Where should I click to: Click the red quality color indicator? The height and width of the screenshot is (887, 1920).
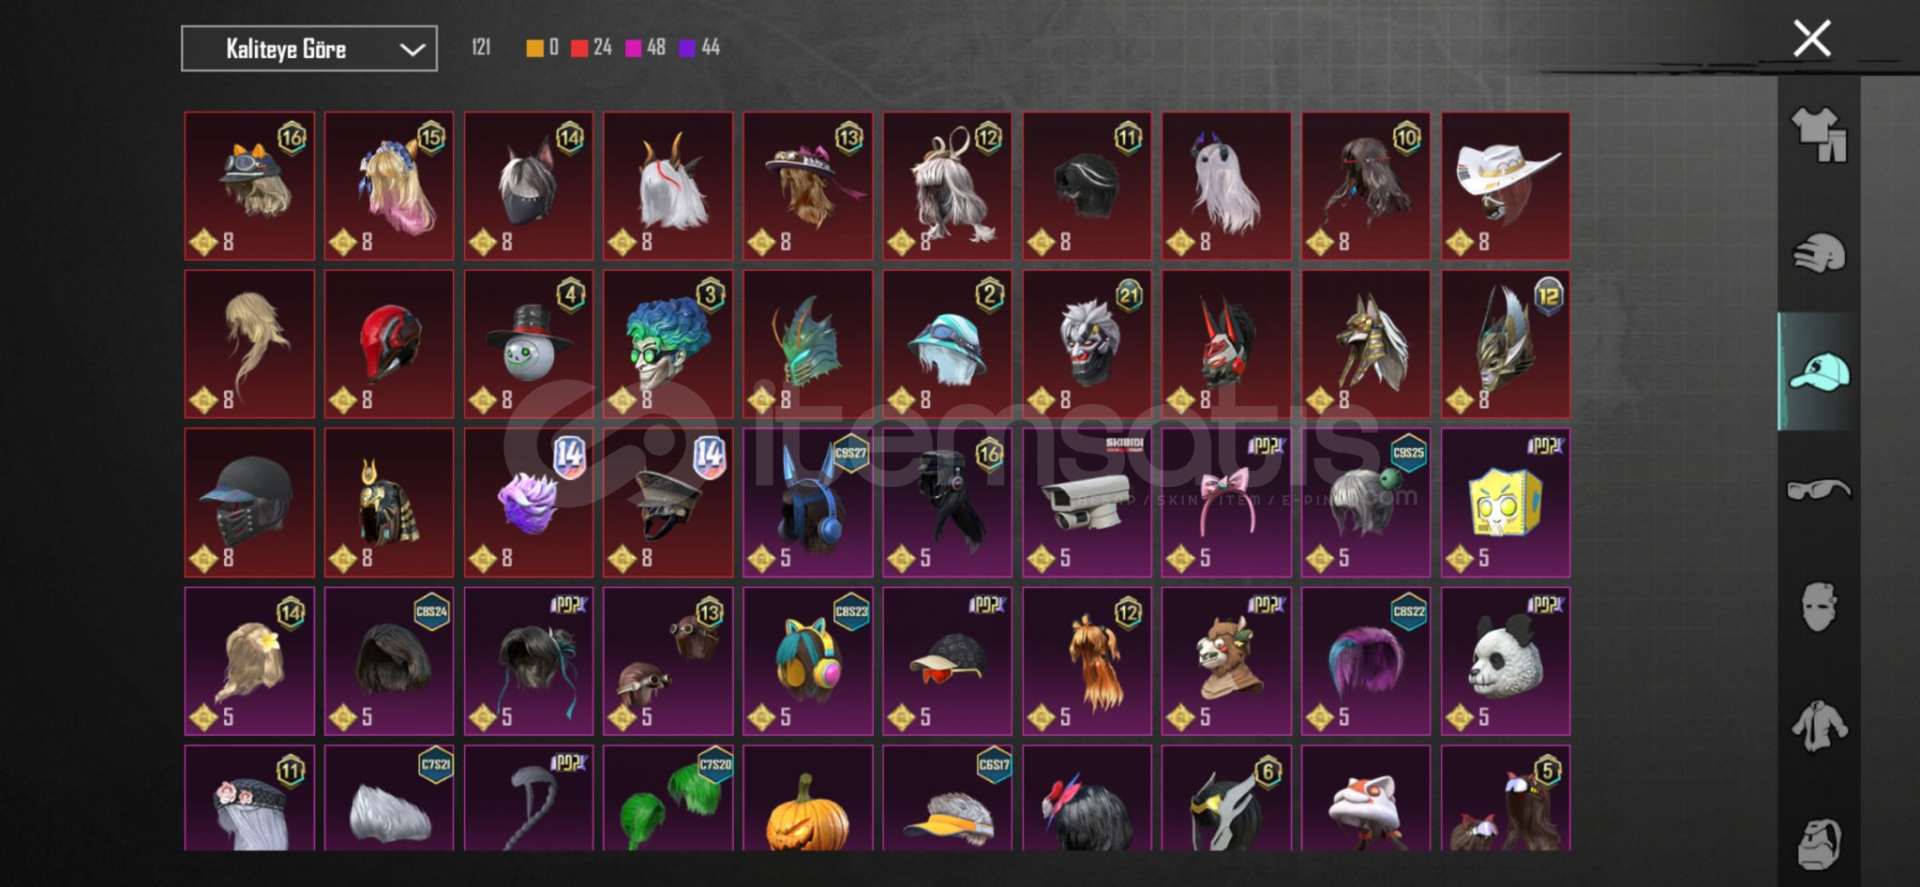coord(579,47)
